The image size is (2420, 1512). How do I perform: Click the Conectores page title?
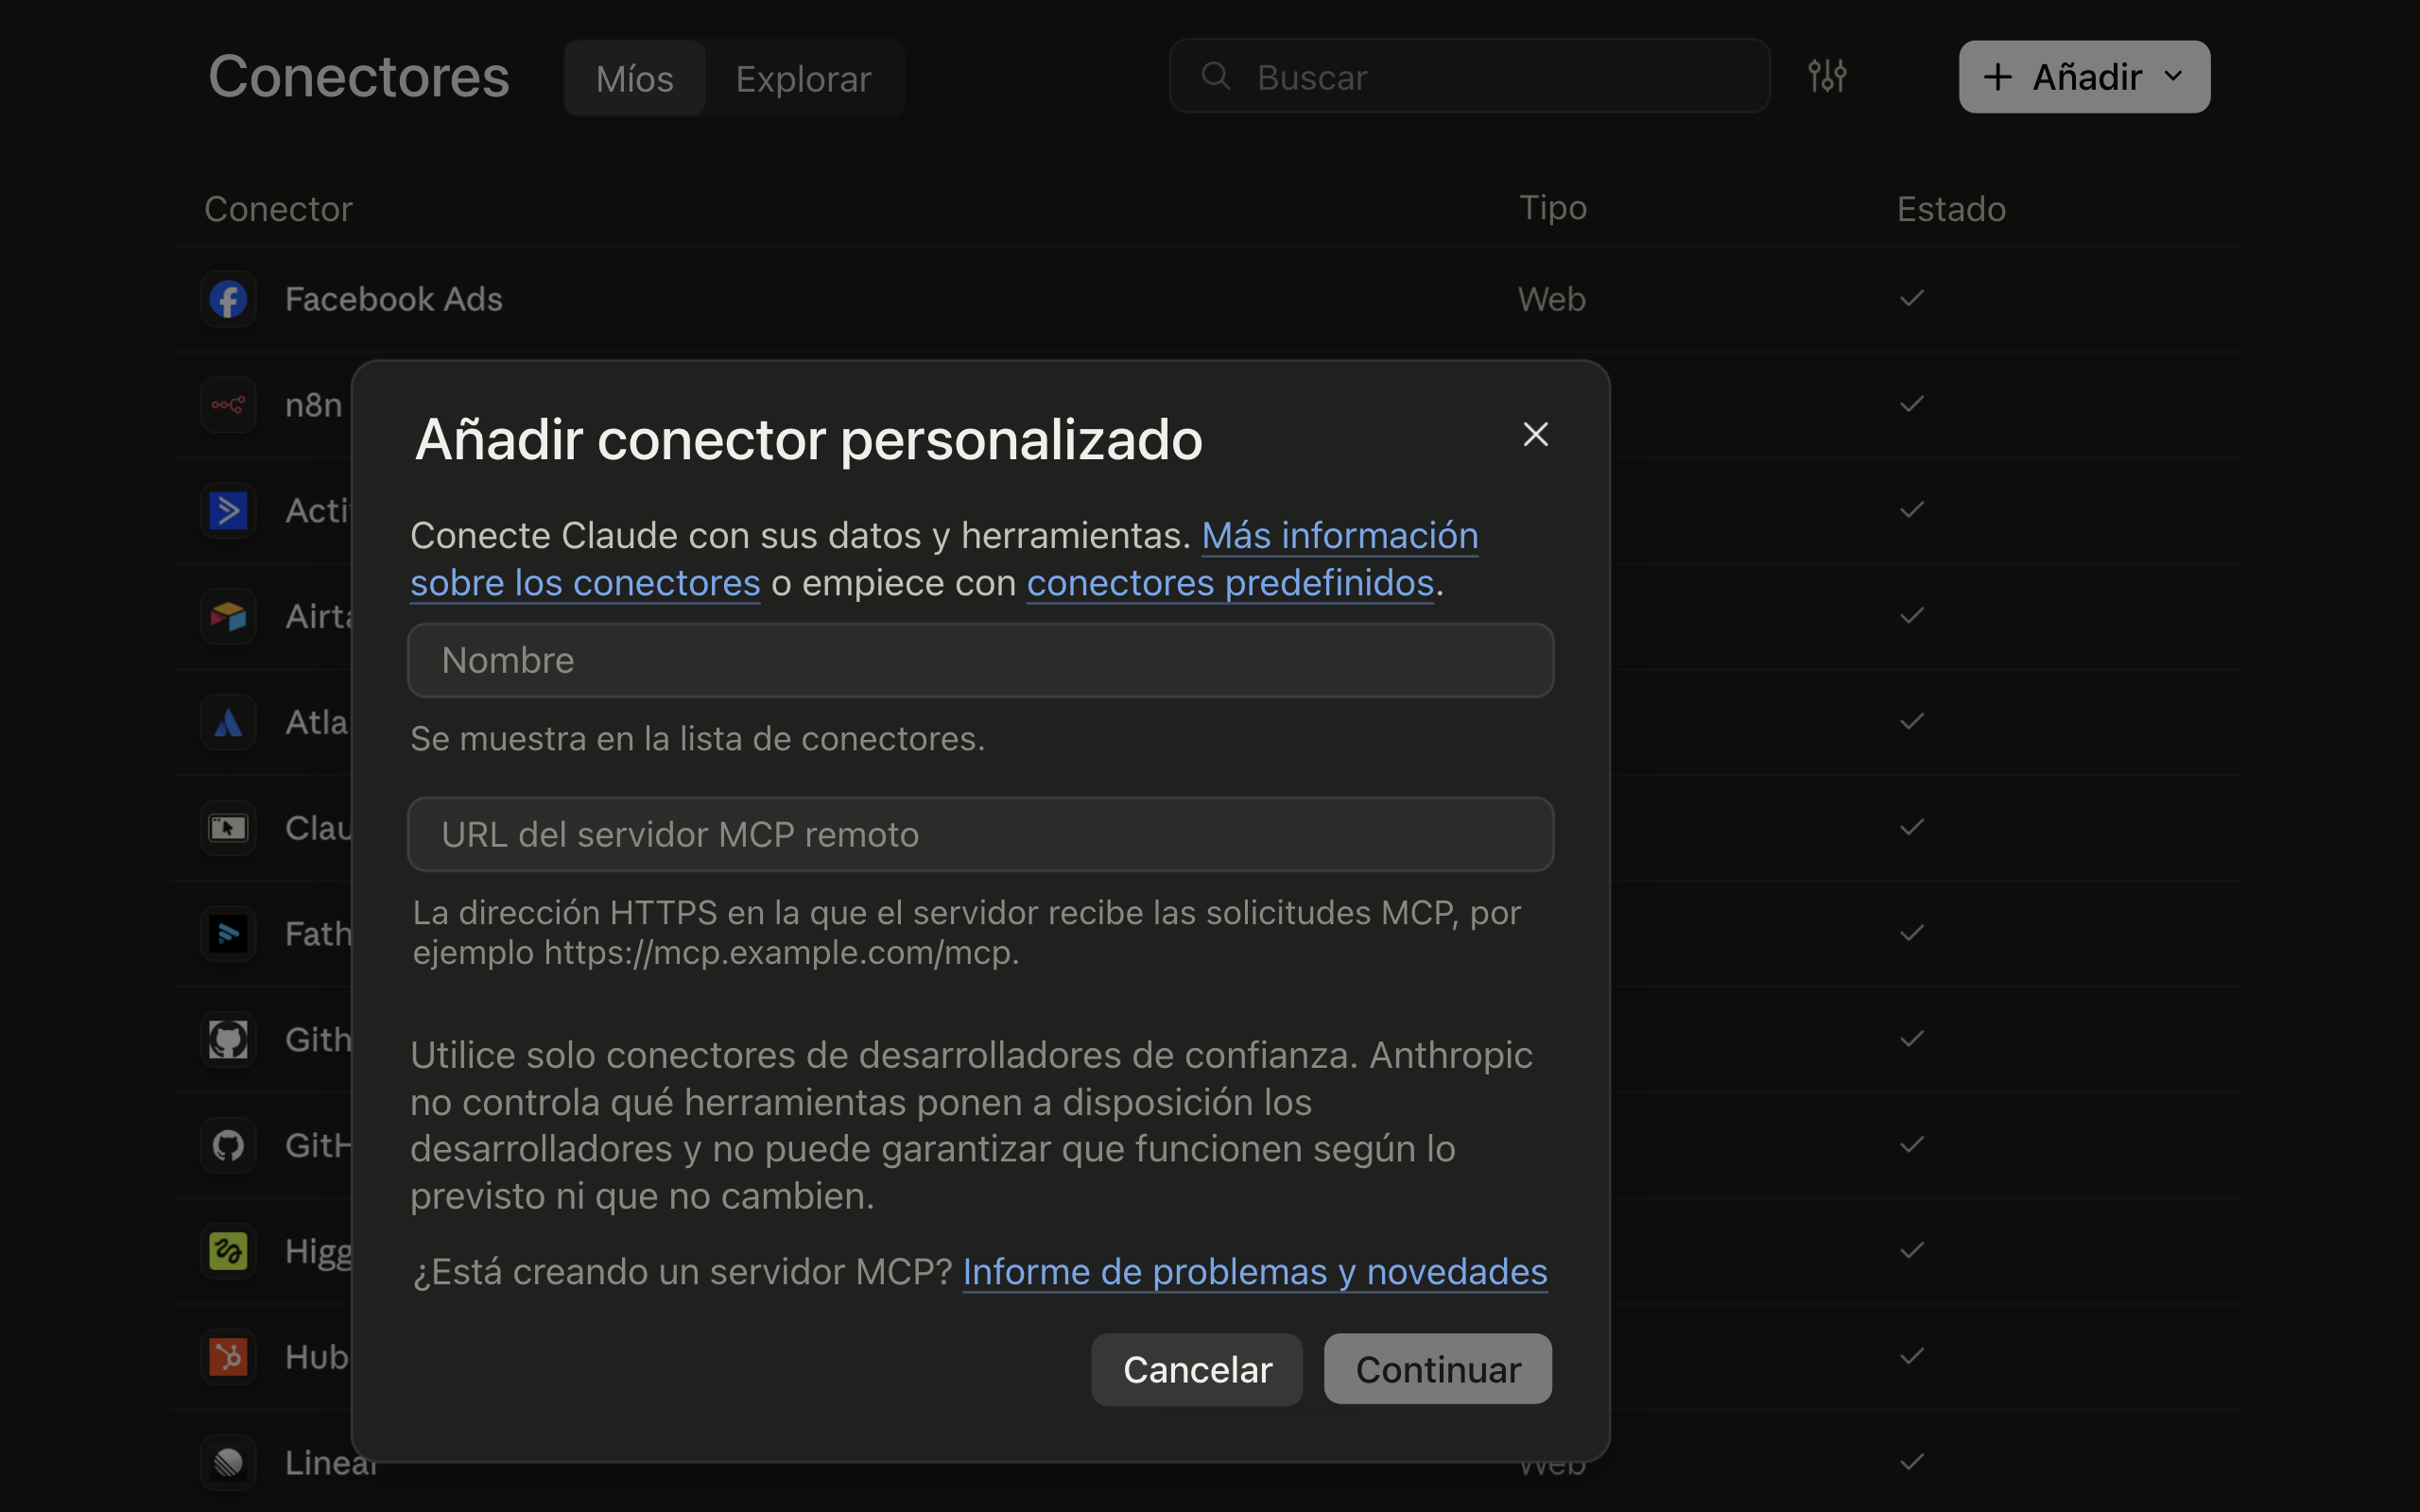359,77
